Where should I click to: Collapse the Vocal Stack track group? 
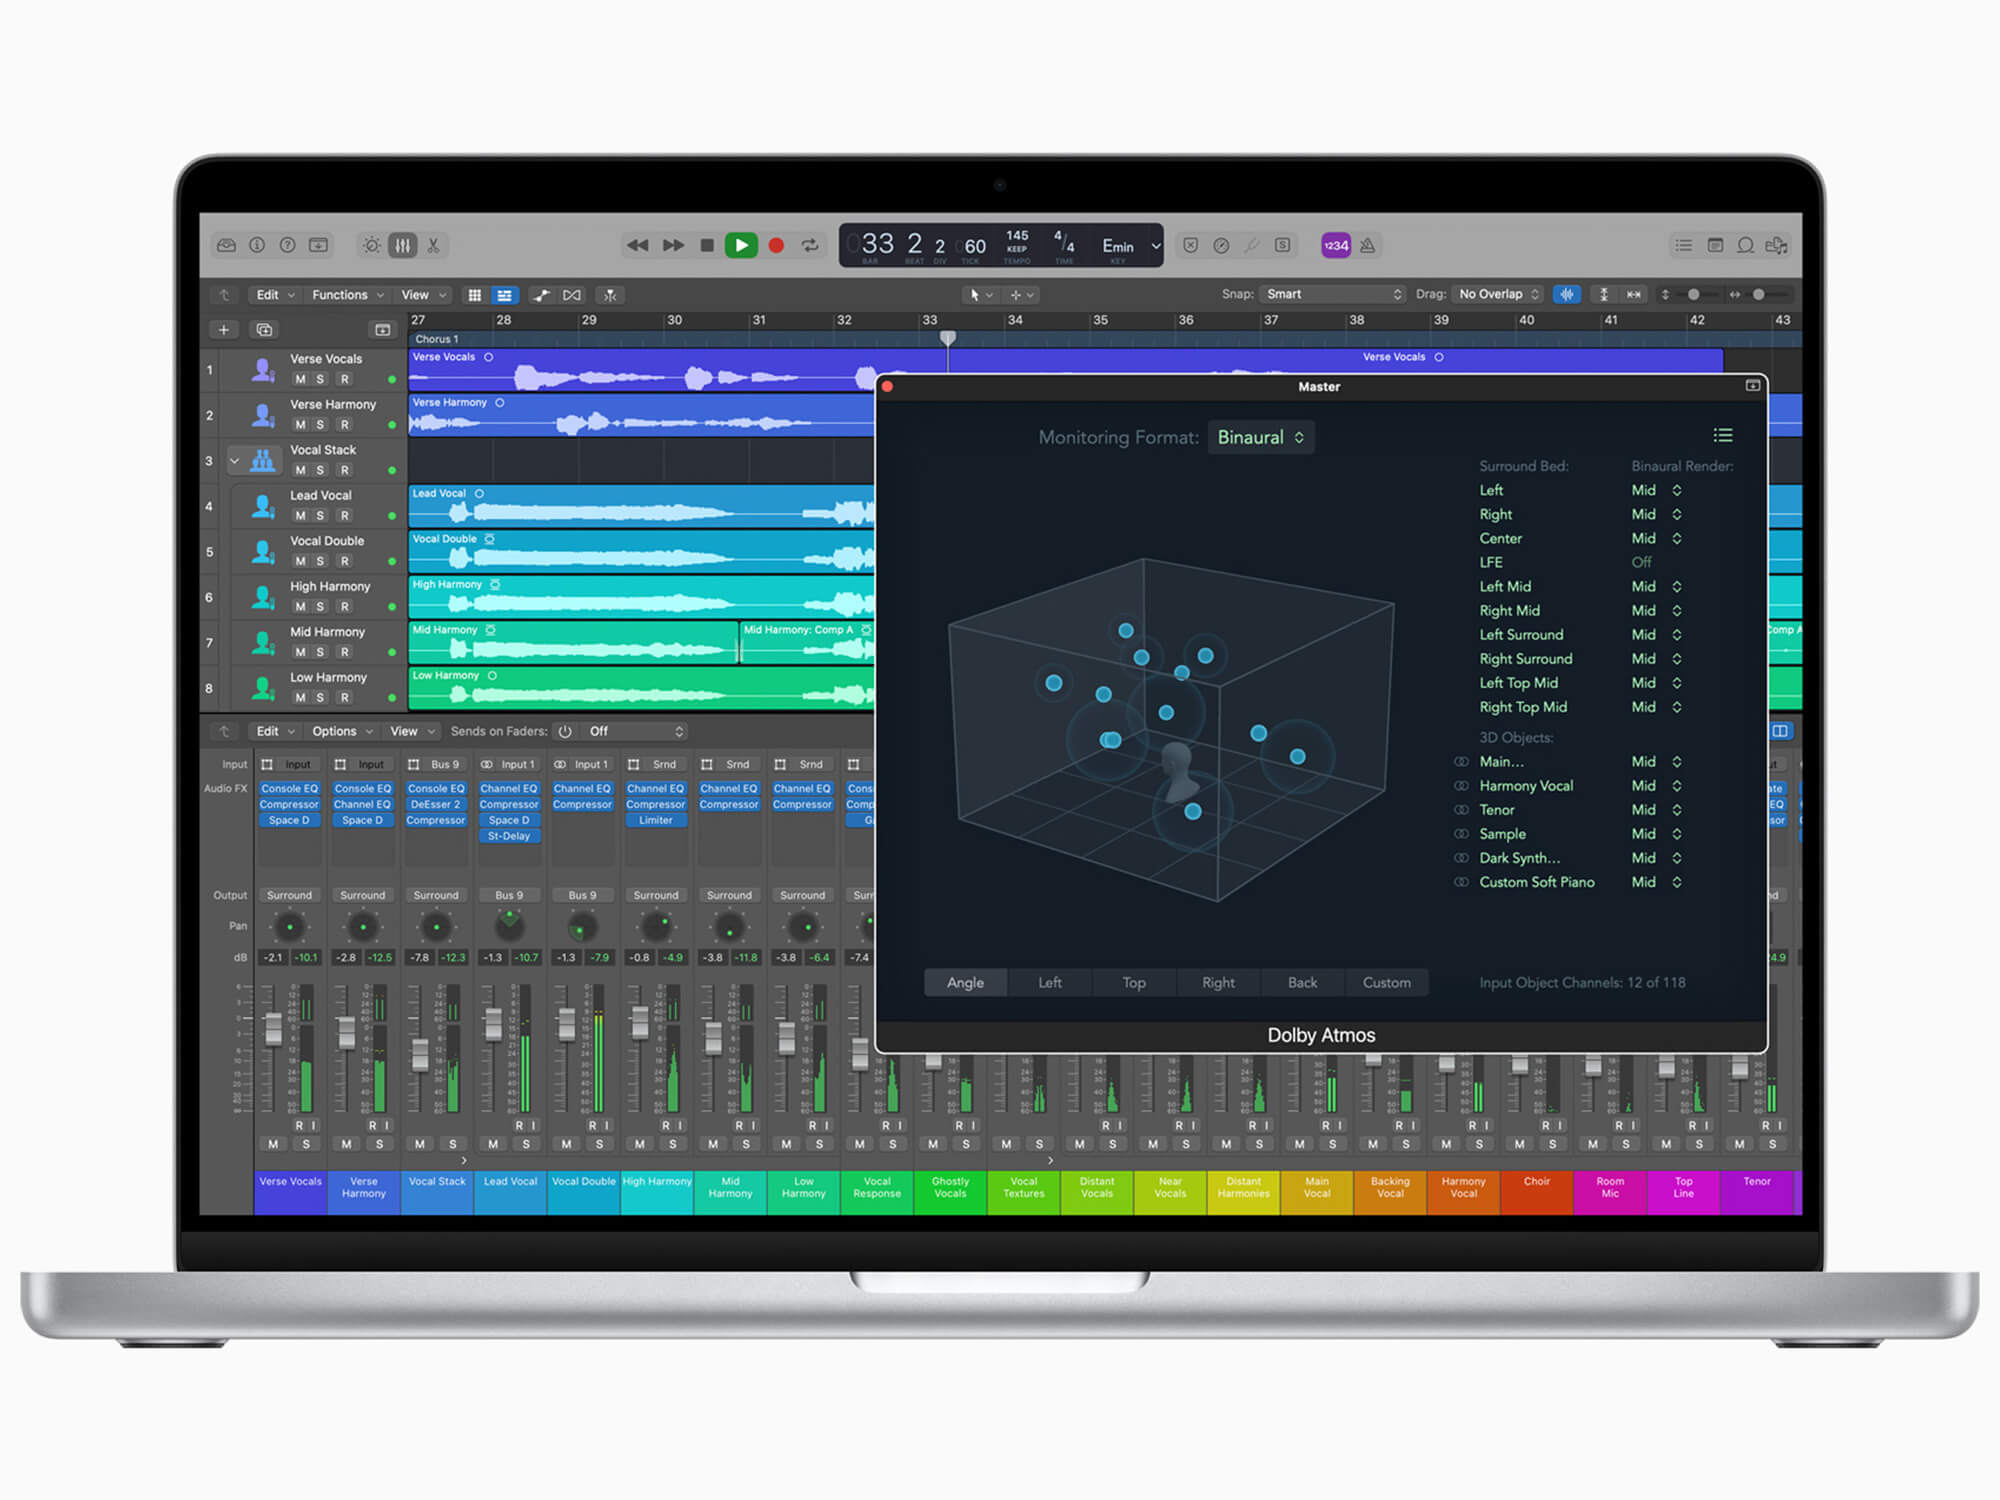pos(234,461)
